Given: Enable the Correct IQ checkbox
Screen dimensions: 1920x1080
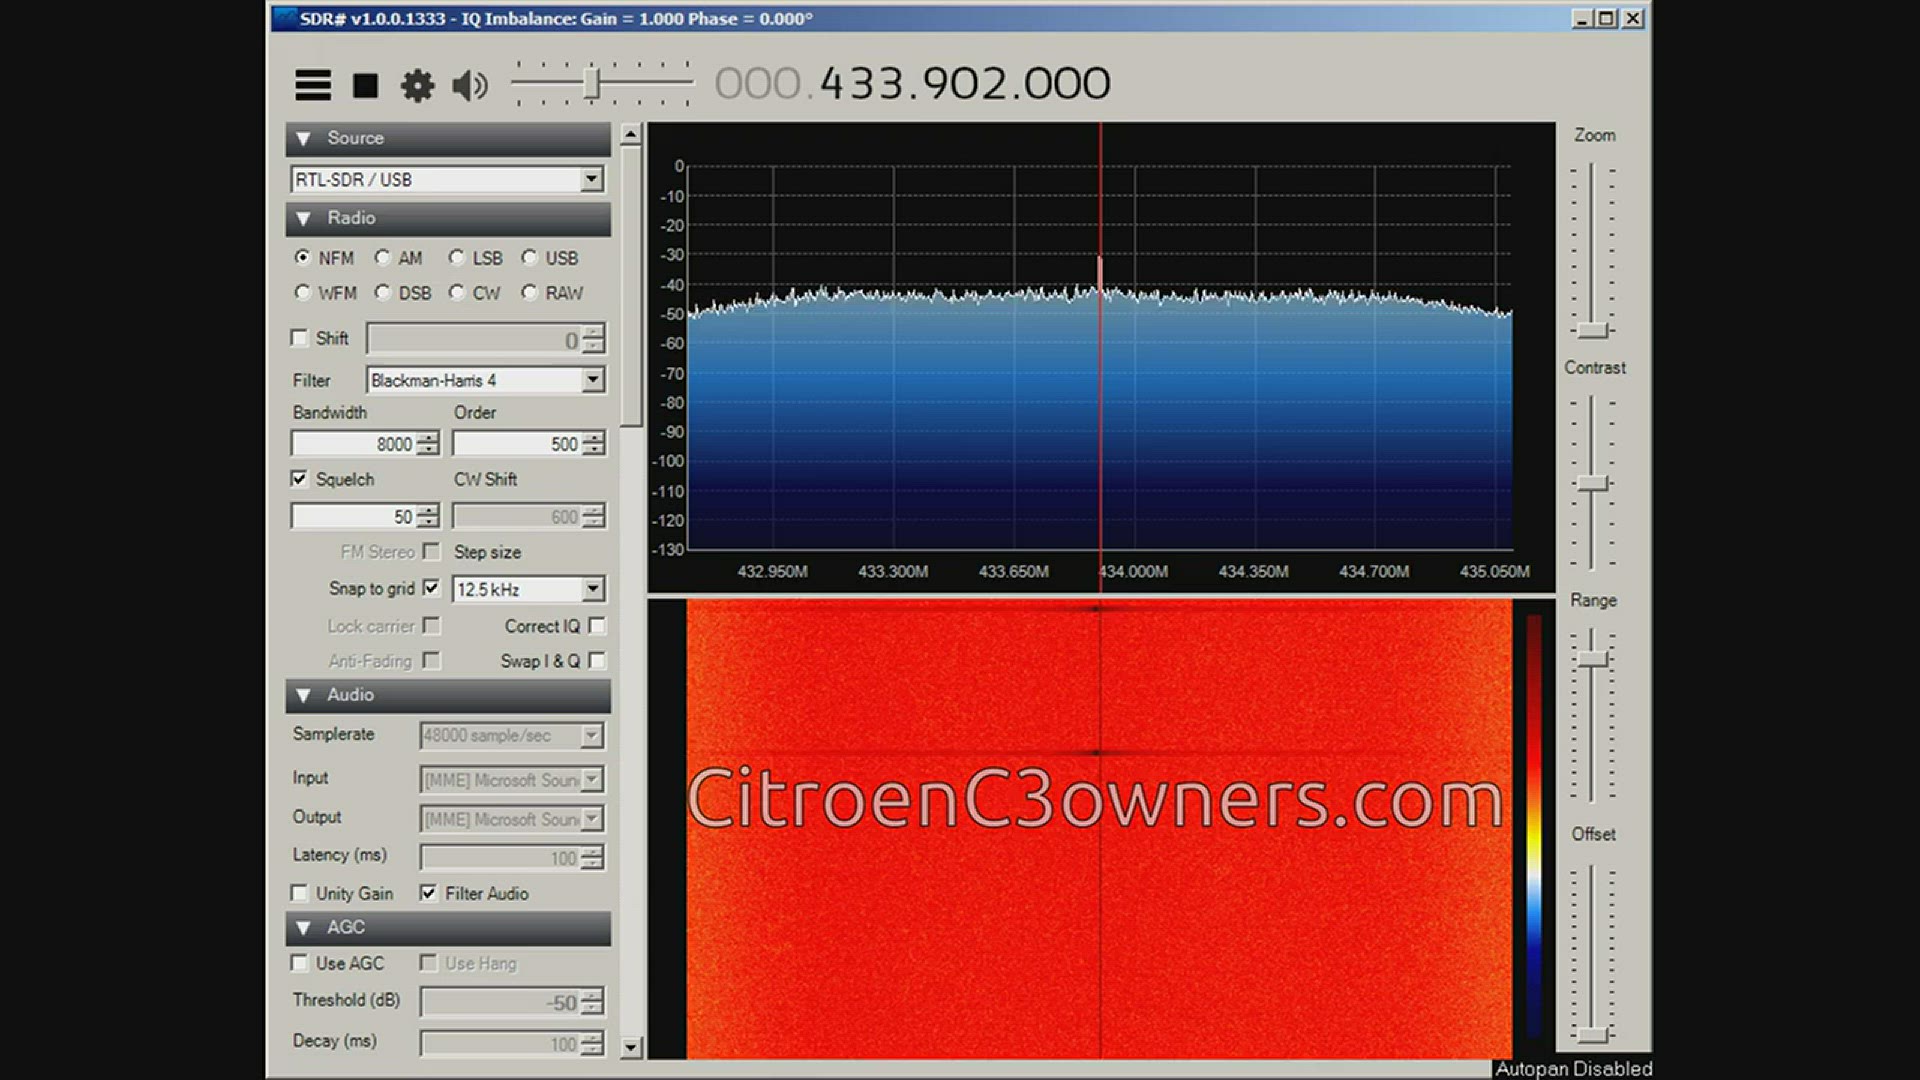Looking at the screenshot, I should point(597,626).
